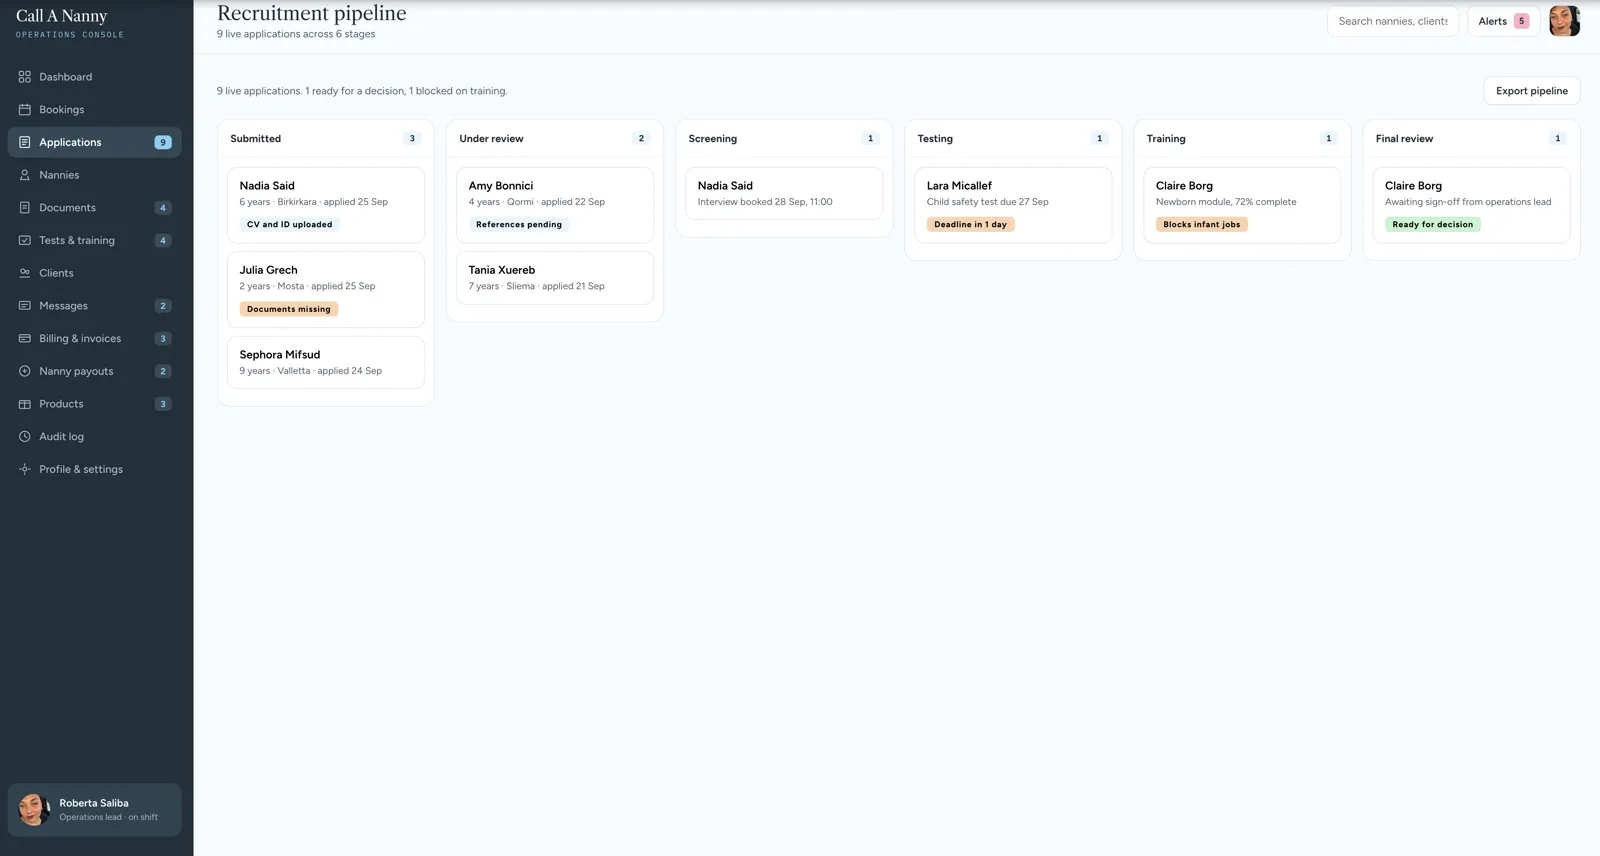This screenshot has height=856, width=1600.
Task: Open the Amy Bonnici application card
Action: tap(555, 205)
